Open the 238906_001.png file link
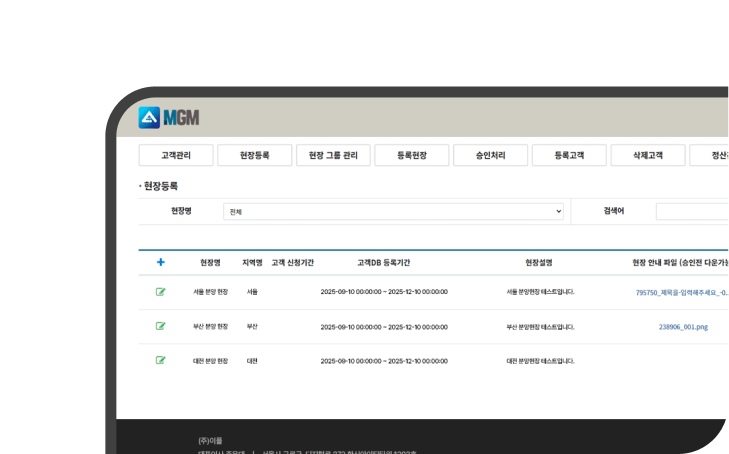 (683, 326)
